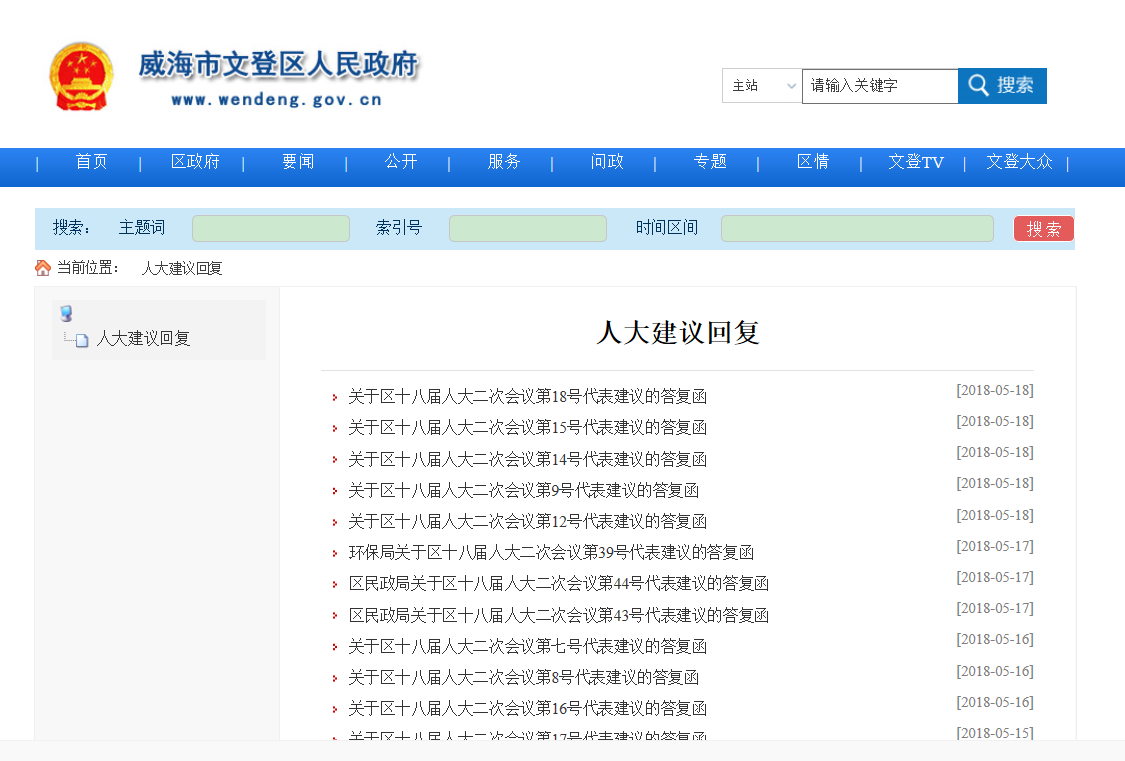Open reply letter for proposal 第18号

coord(527,397)
